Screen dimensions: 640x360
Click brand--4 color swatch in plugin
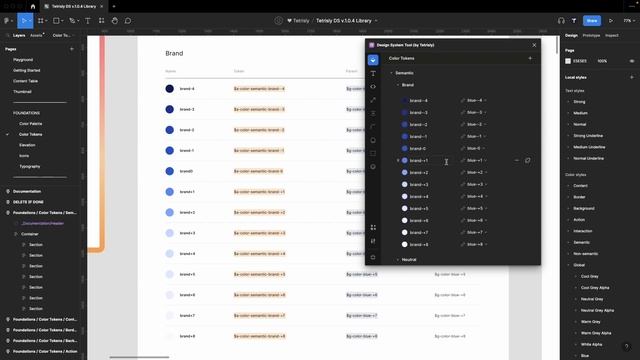point(404,100)
